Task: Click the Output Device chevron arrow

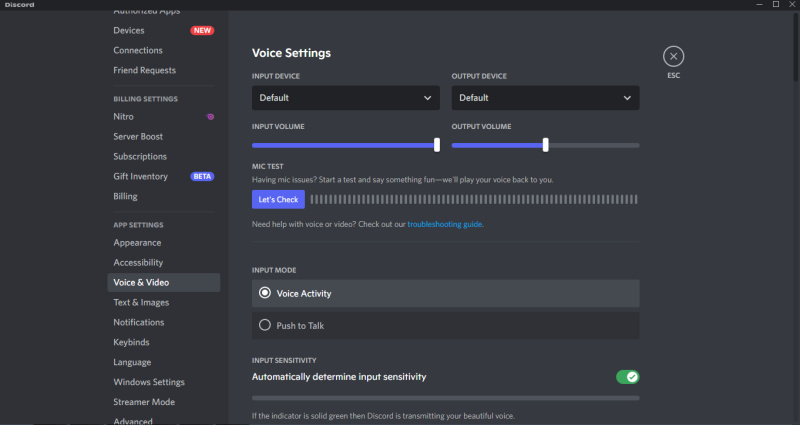Action: point(628,98)
